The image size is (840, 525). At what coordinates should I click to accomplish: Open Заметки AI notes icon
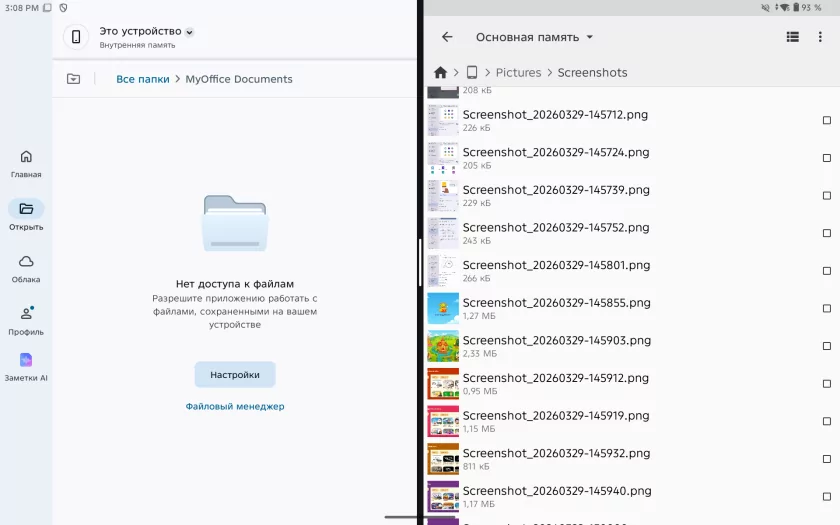pyautogui.click(x=26, y=360)
